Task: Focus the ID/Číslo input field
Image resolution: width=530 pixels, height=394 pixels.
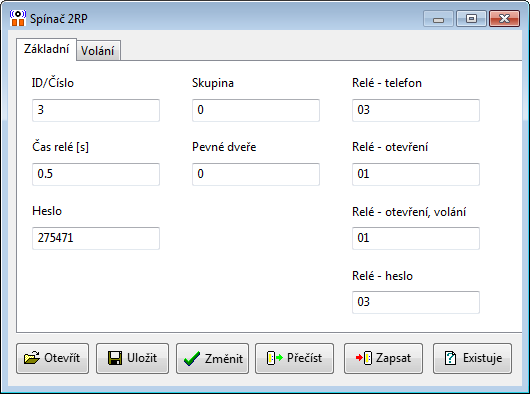Action: [96, 110]
